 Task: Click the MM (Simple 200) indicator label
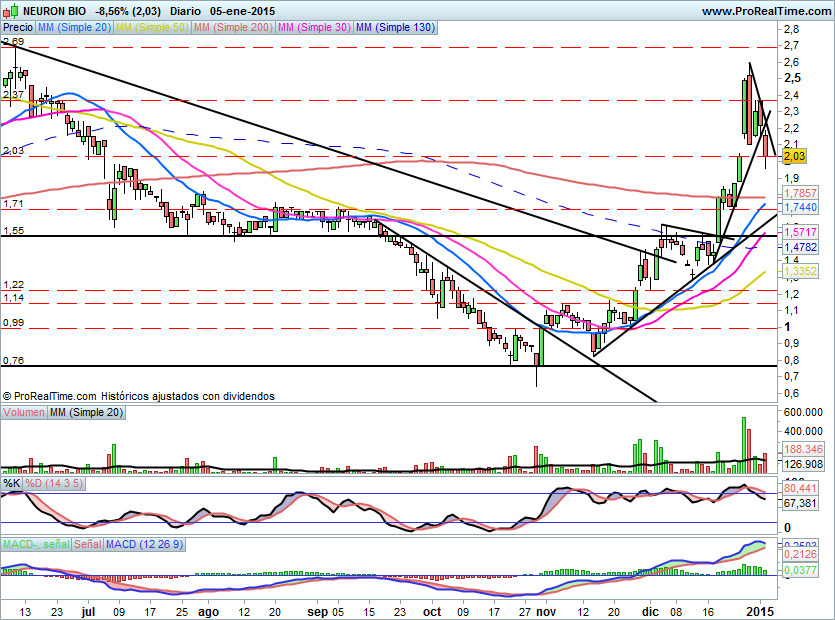(235, 28)
